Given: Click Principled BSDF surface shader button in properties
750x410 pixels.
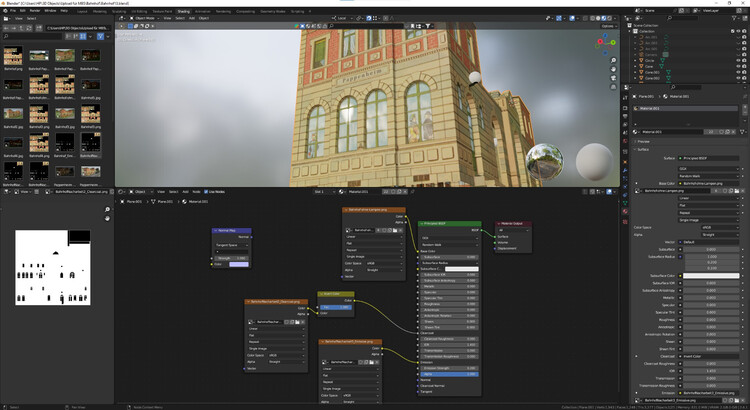Looking at the screenshot, I should tap(708, 158).
